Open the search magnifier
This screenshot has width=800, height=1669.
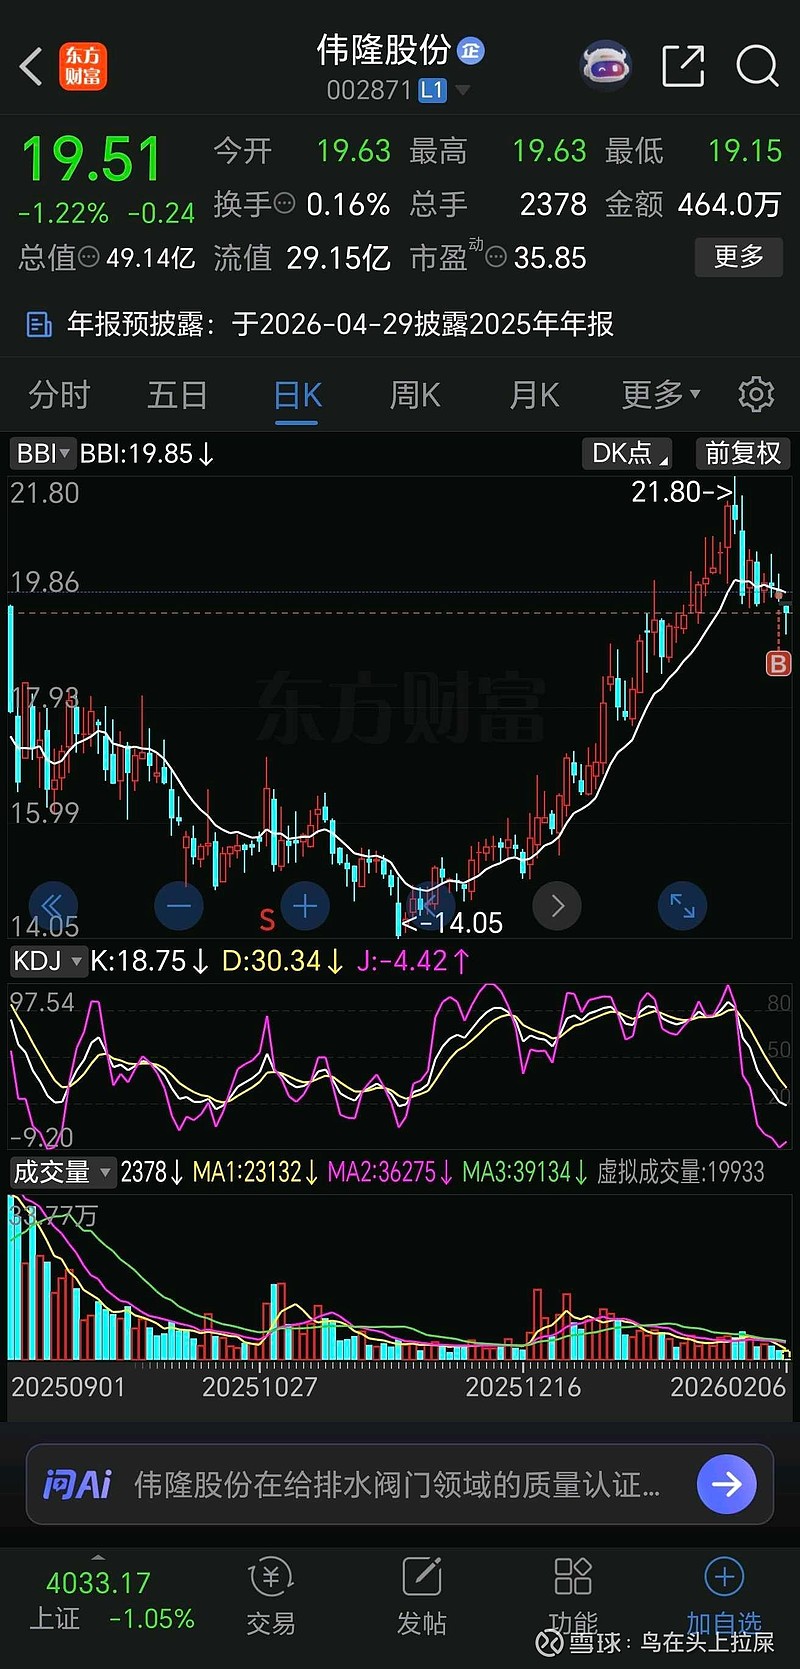(x=757, y=66)
